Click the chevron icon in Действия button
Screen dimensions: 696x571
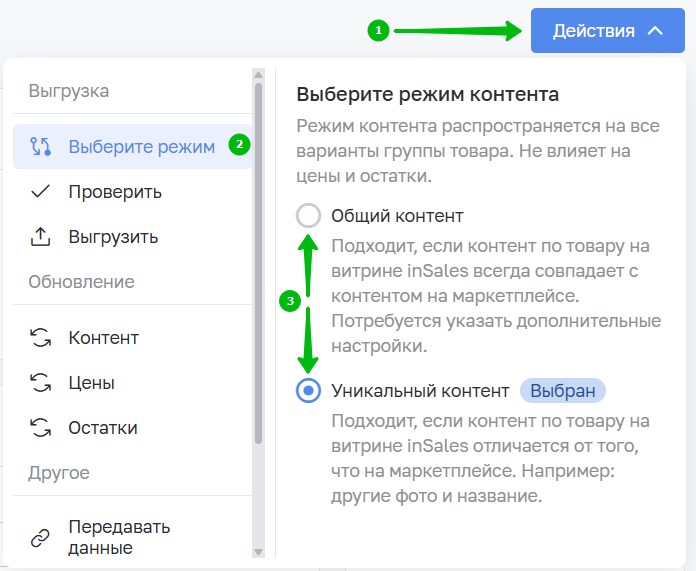pyautogui.click(x=655, y=31)
